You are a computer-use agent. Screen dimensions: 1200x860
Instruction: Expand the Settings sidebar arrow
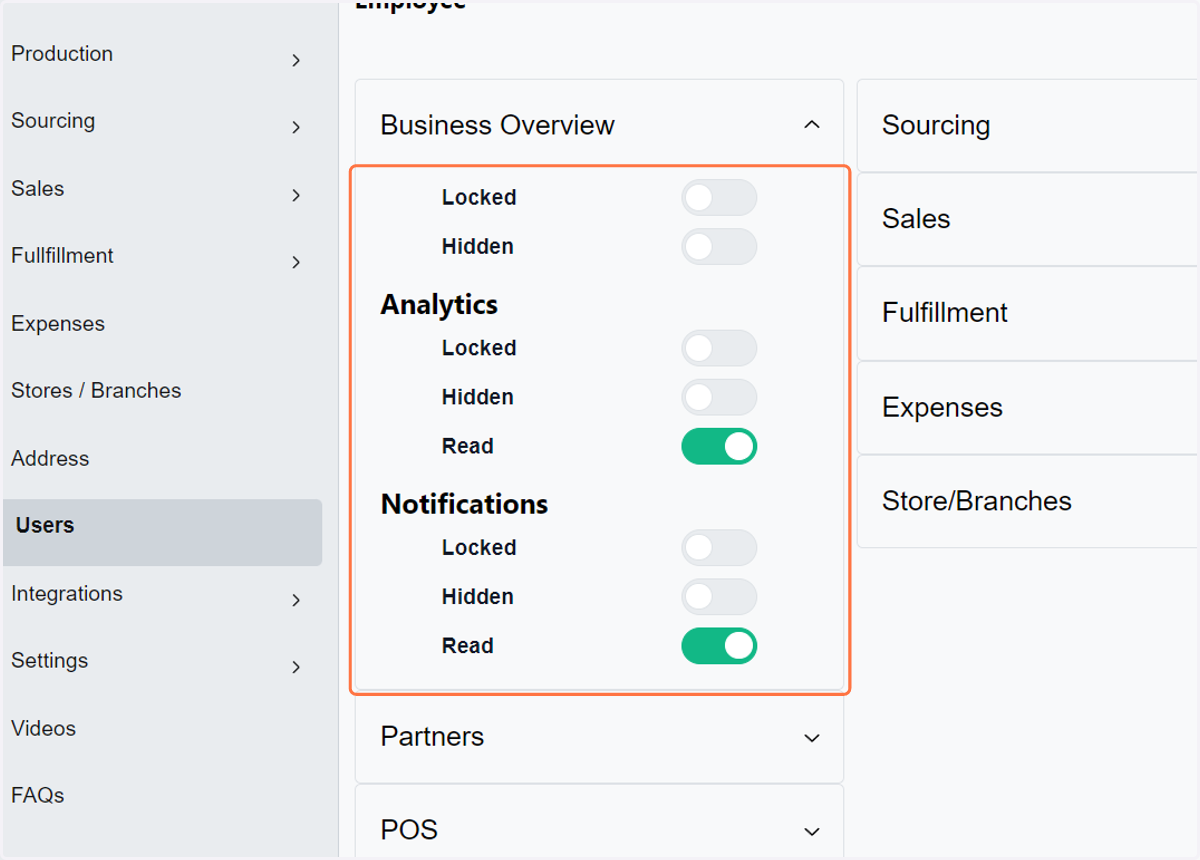click(296, 667)
